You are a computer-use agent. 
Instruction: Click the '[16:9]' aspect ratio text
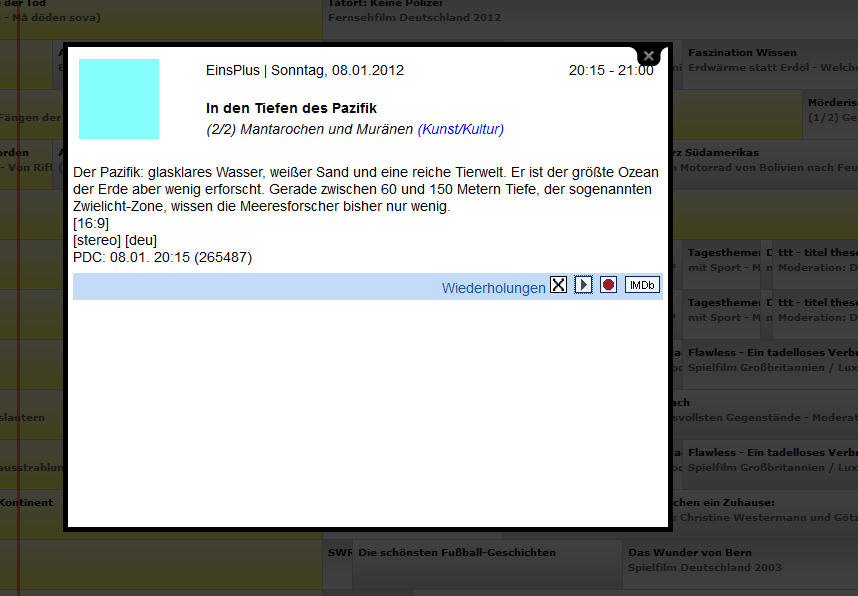(x=91, y=223)
